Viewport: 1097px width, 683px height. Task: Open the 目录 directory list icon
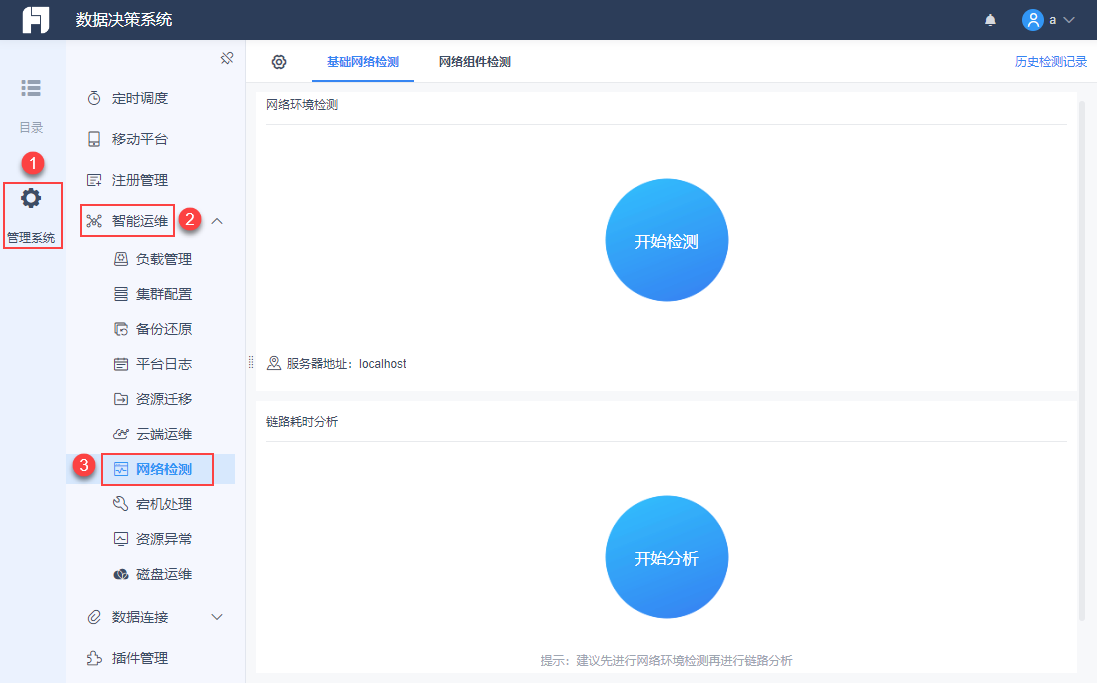click(x=31, y=88)
